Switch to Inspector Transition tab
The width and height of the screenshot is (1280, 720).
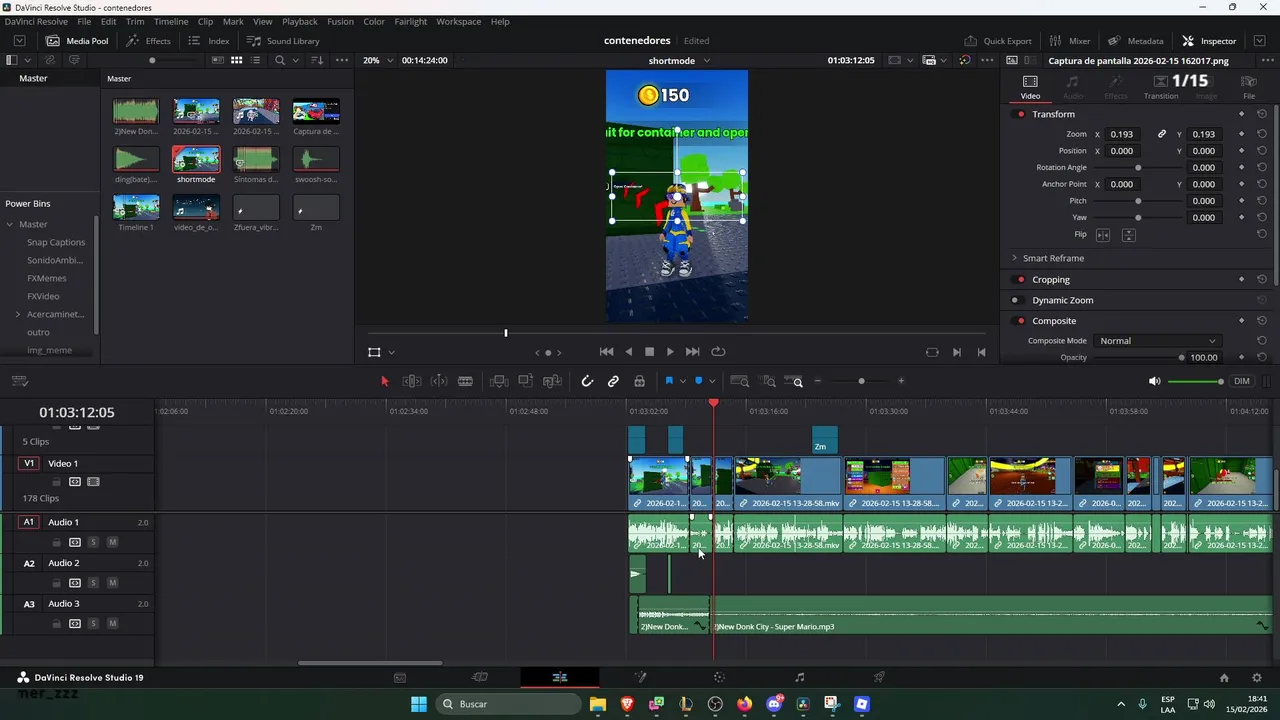point(1161,87)
